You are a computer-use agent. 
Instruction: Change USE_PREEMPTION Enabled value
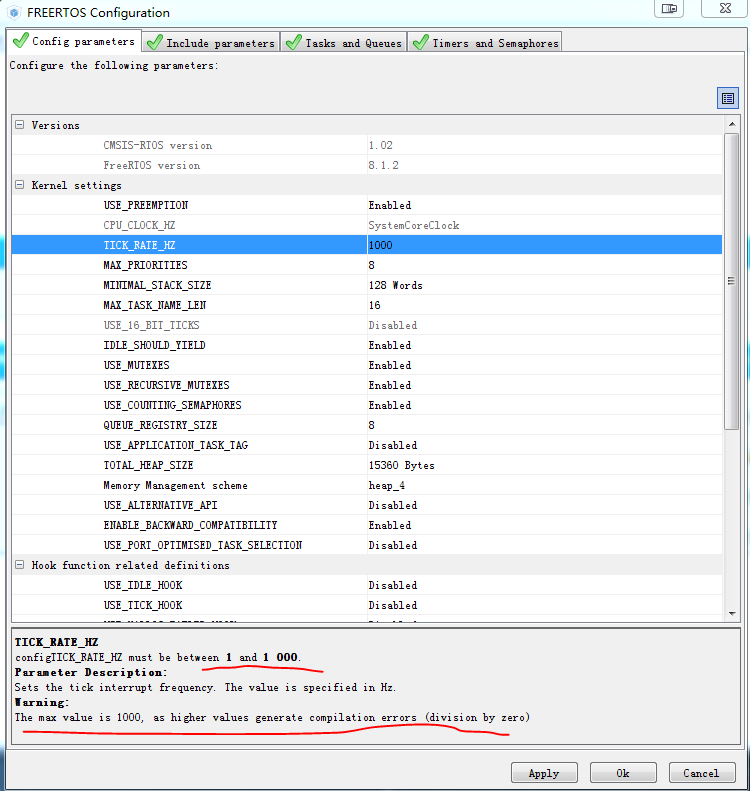pos(545,205)
